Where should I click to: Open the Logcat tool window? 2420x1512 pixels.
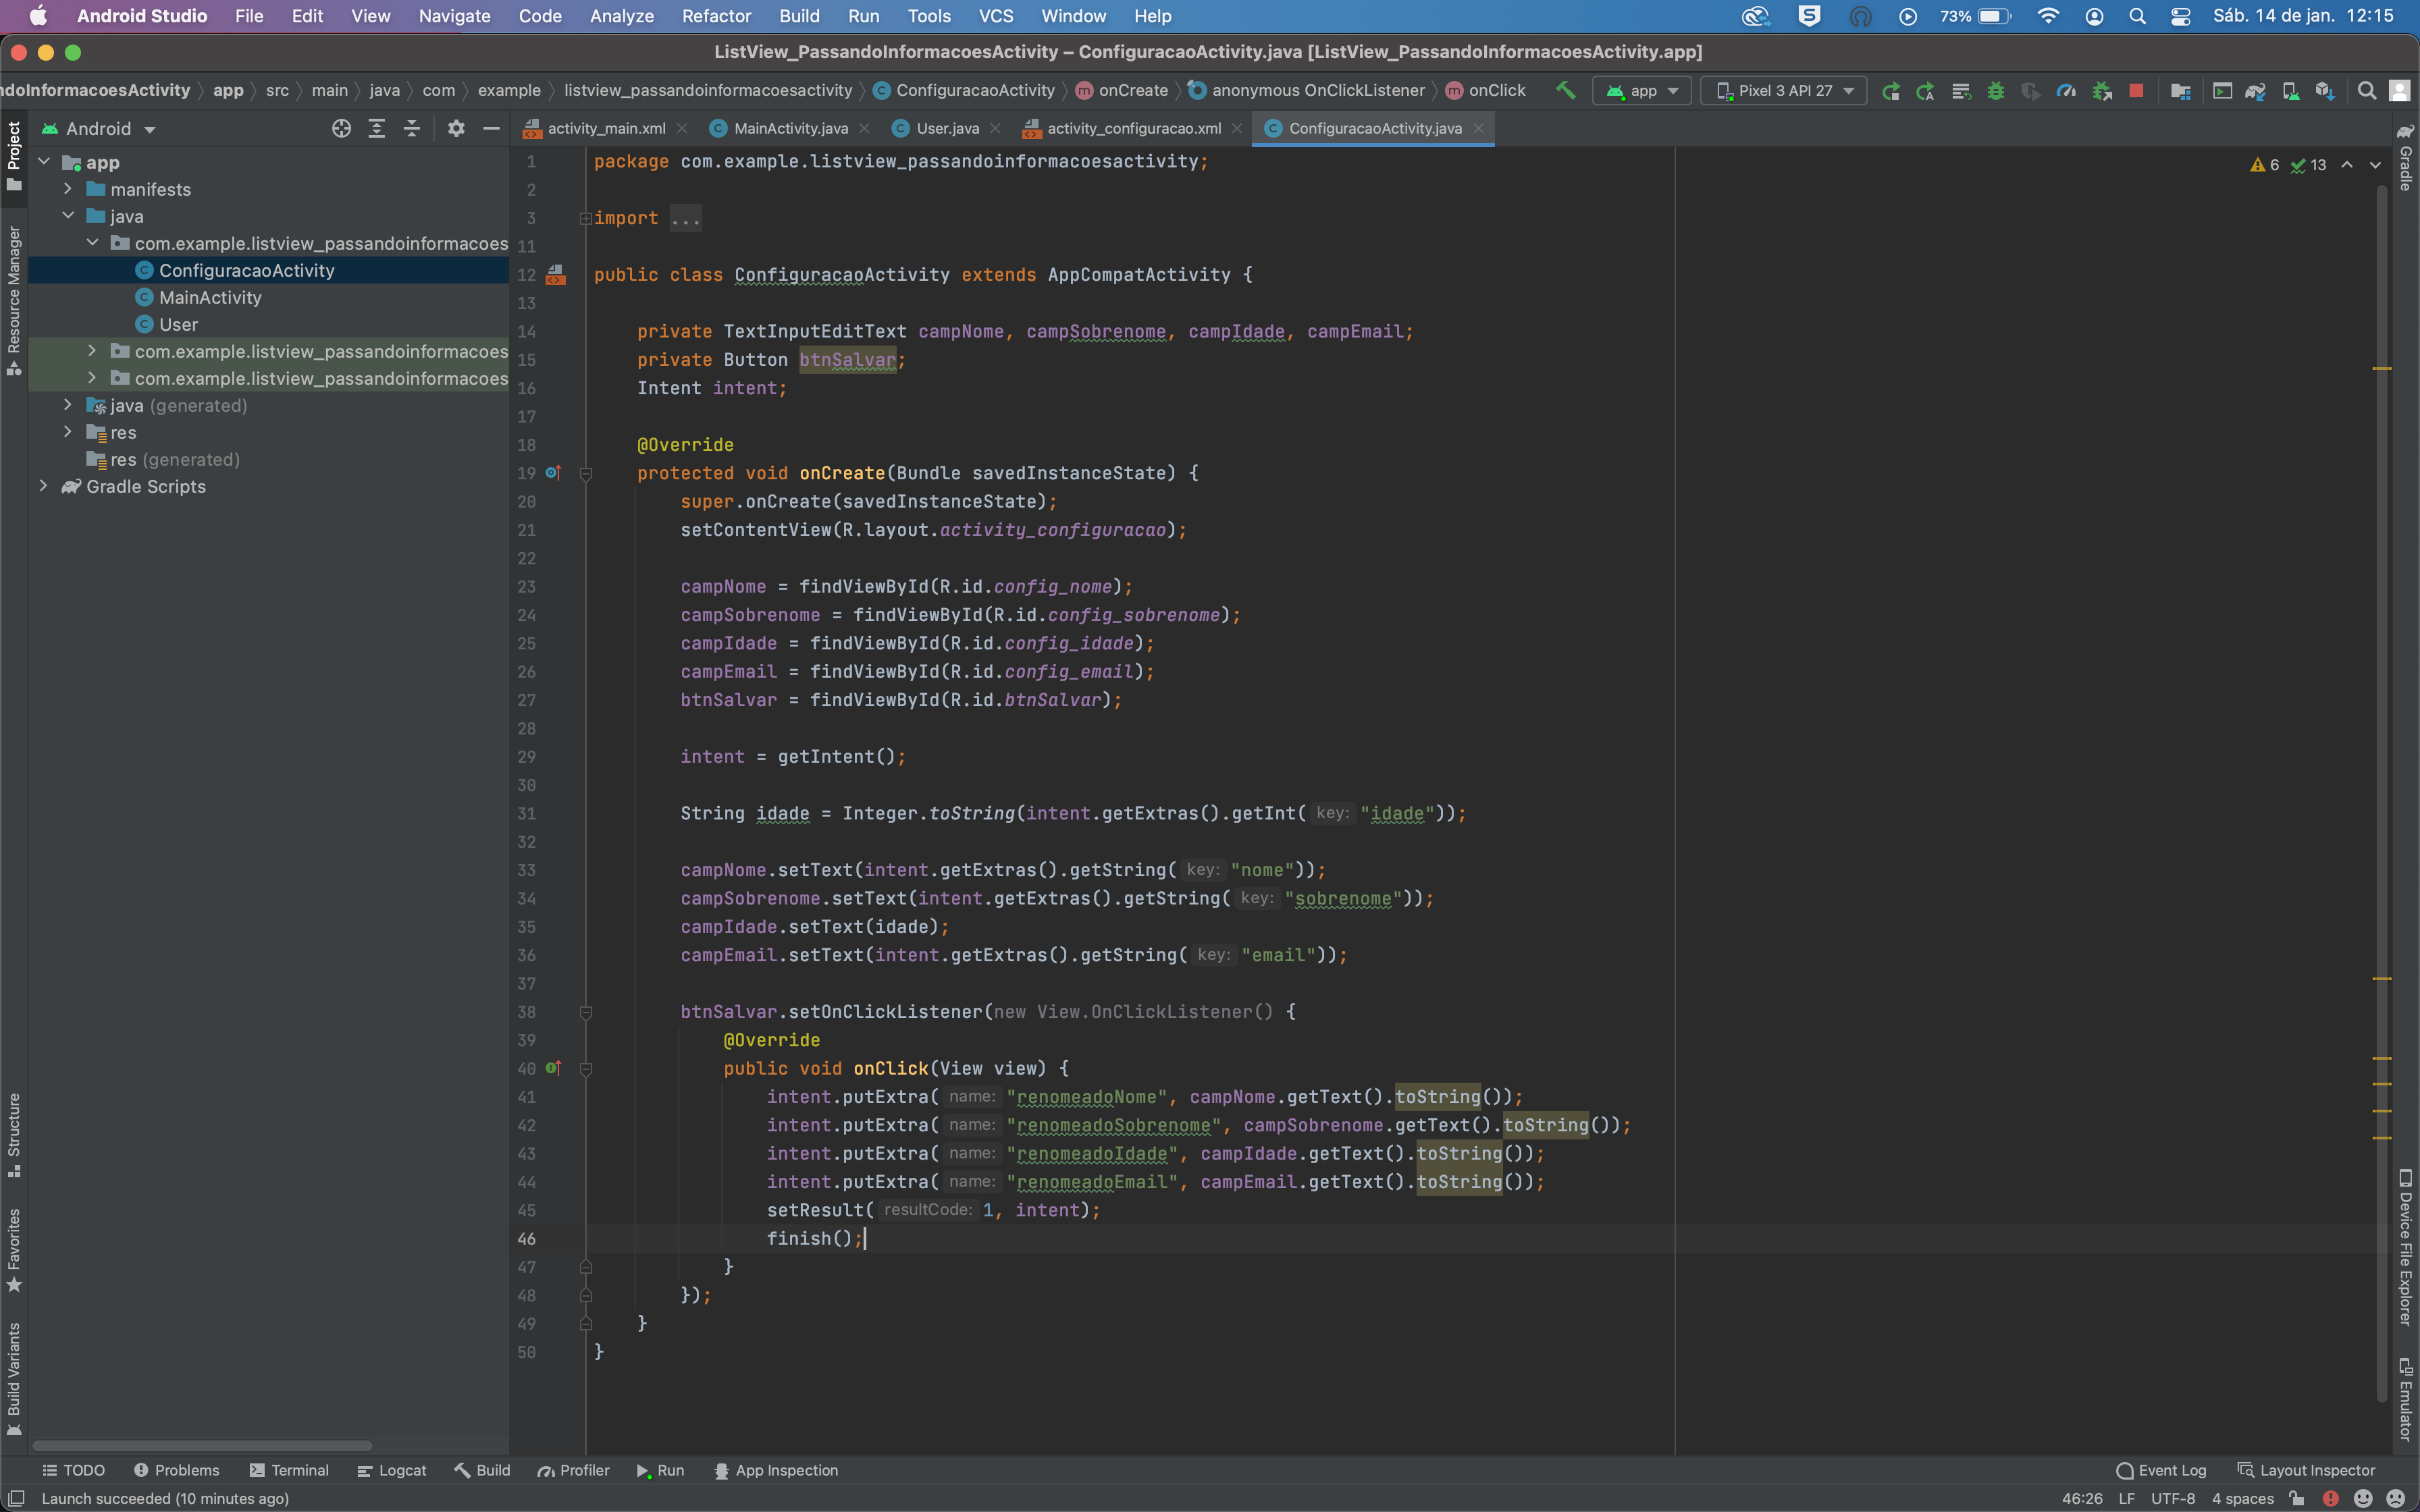click(x=392, y=1470)
